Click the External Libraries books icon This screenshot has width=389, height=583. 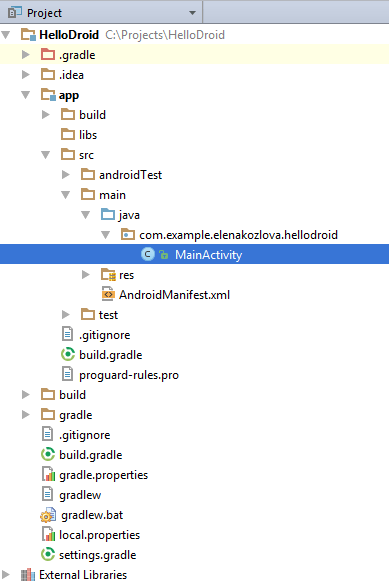click(28, 575)
